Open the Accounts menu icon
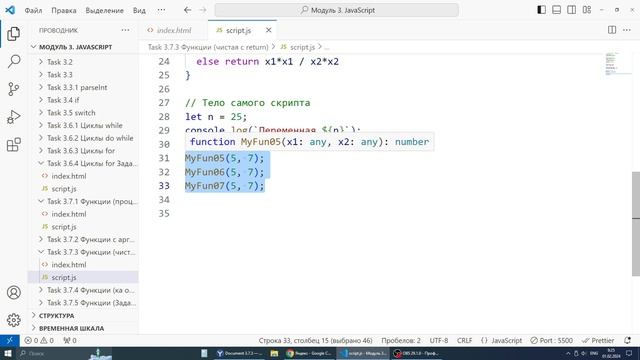640x360 pixels. [13, 292]
